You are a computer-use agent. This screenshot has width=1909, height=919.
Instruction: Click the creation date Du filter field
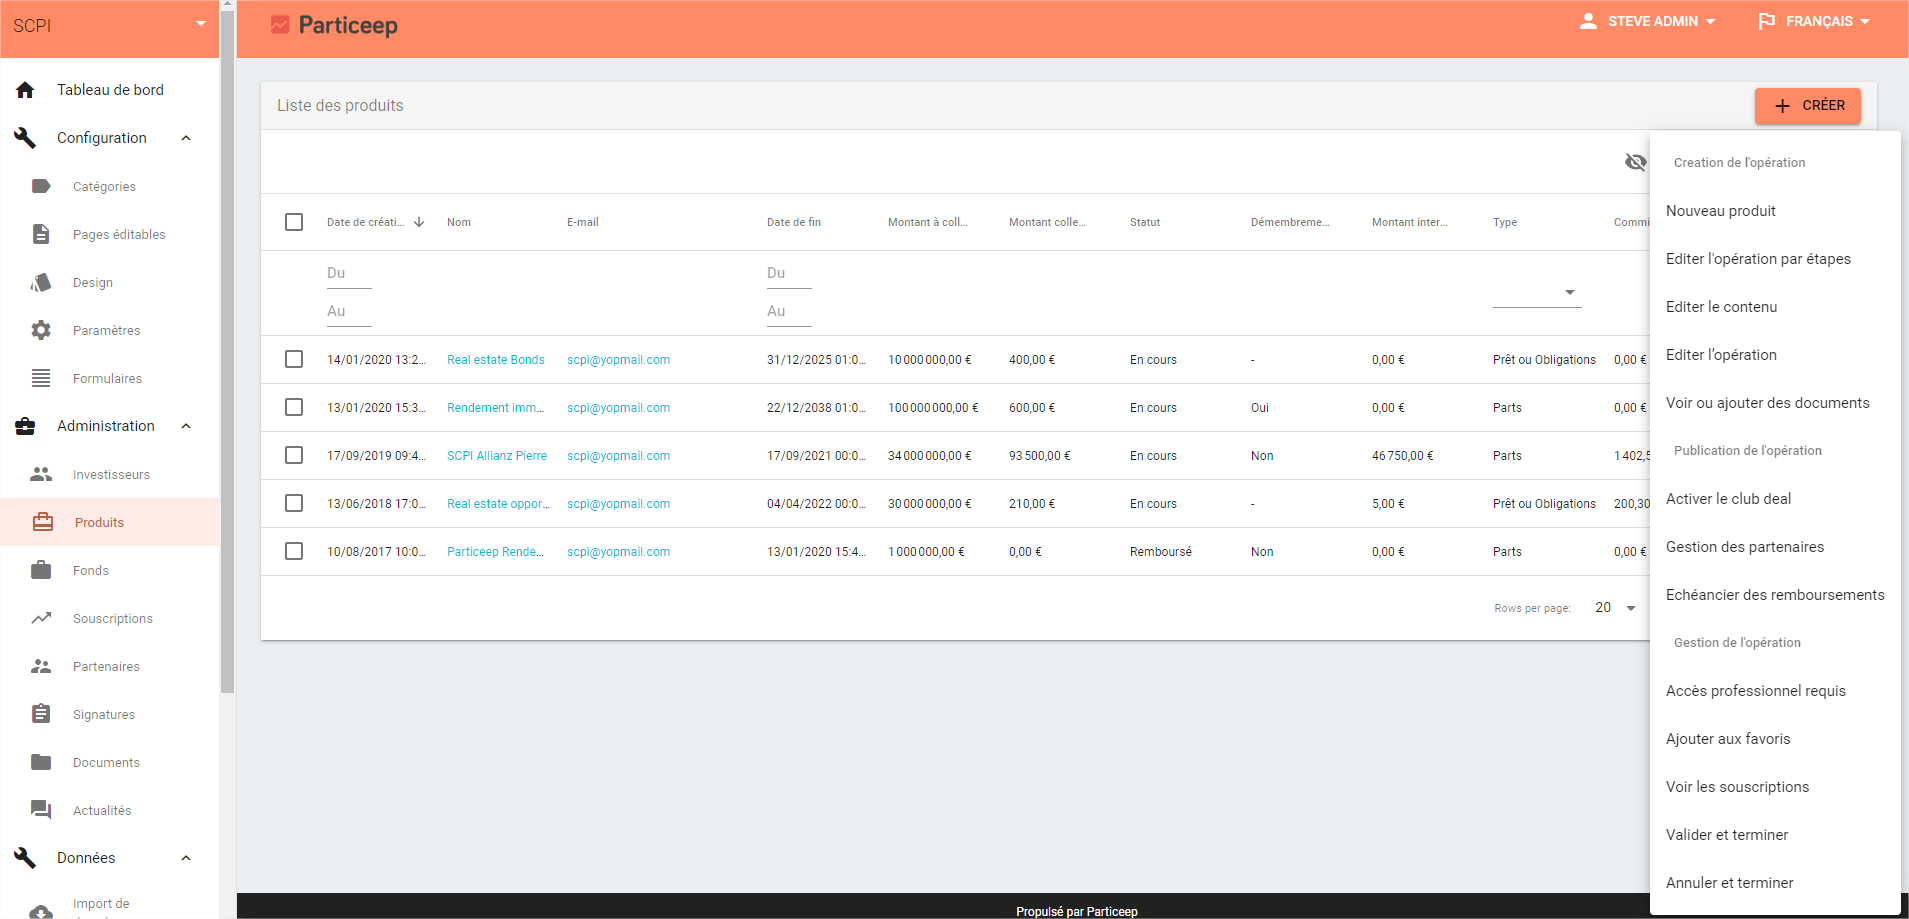point(349,274)
